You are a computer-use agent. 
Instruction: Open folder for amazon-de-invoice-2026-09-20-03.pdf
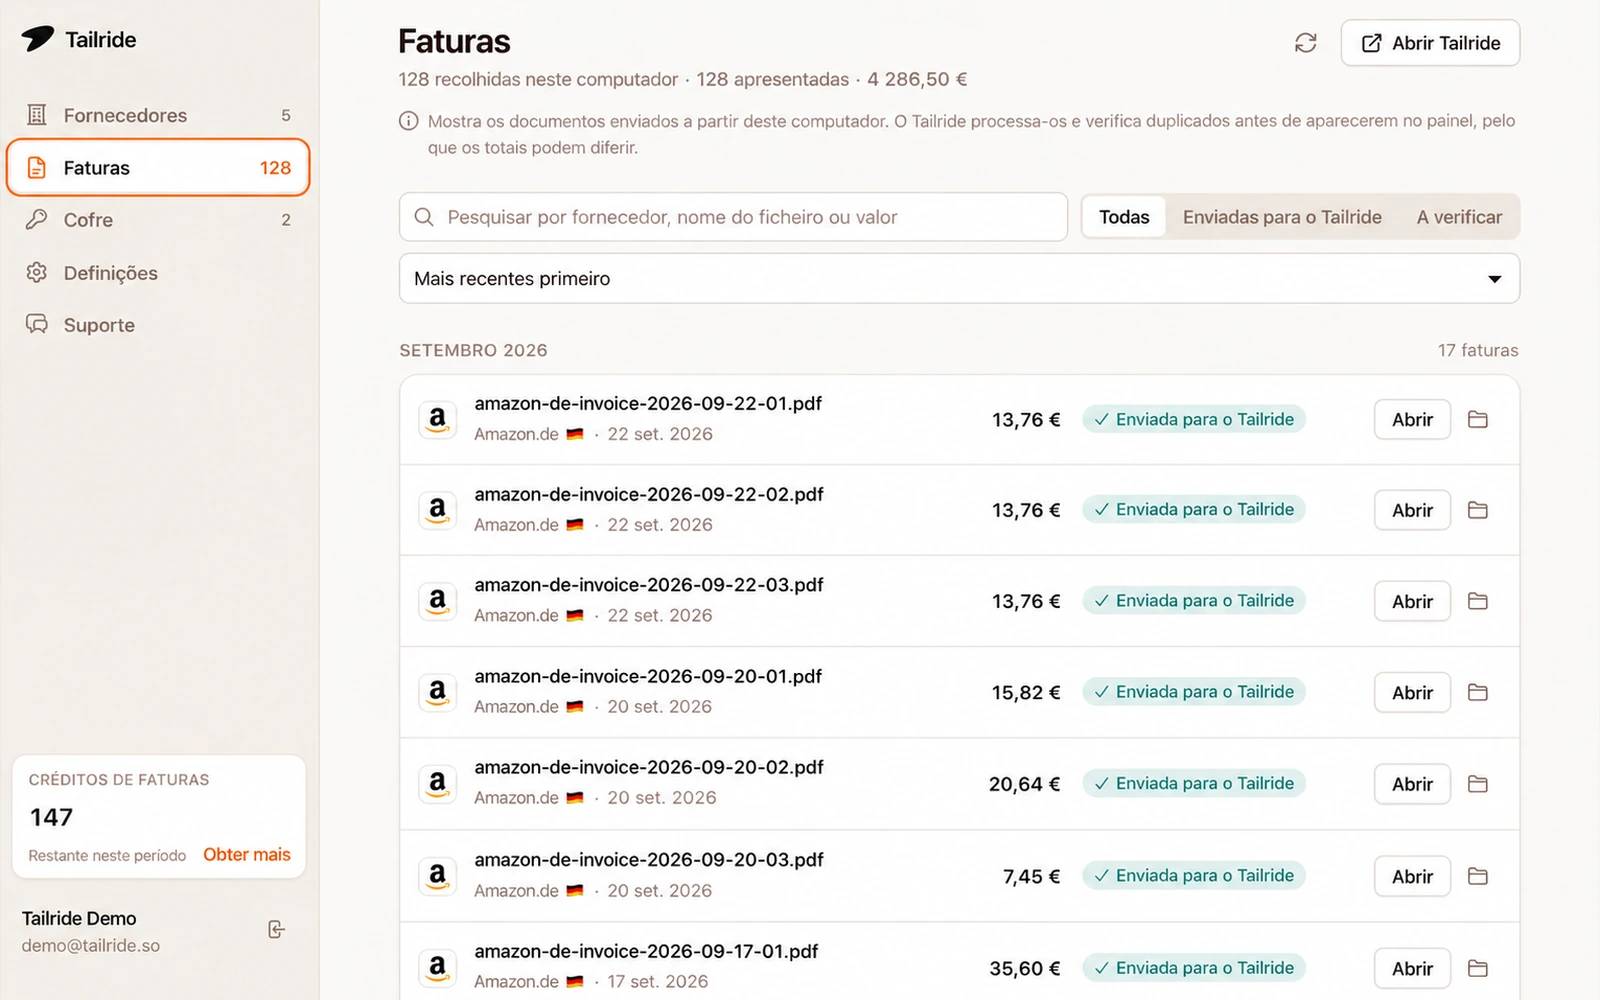(1478, 876)
